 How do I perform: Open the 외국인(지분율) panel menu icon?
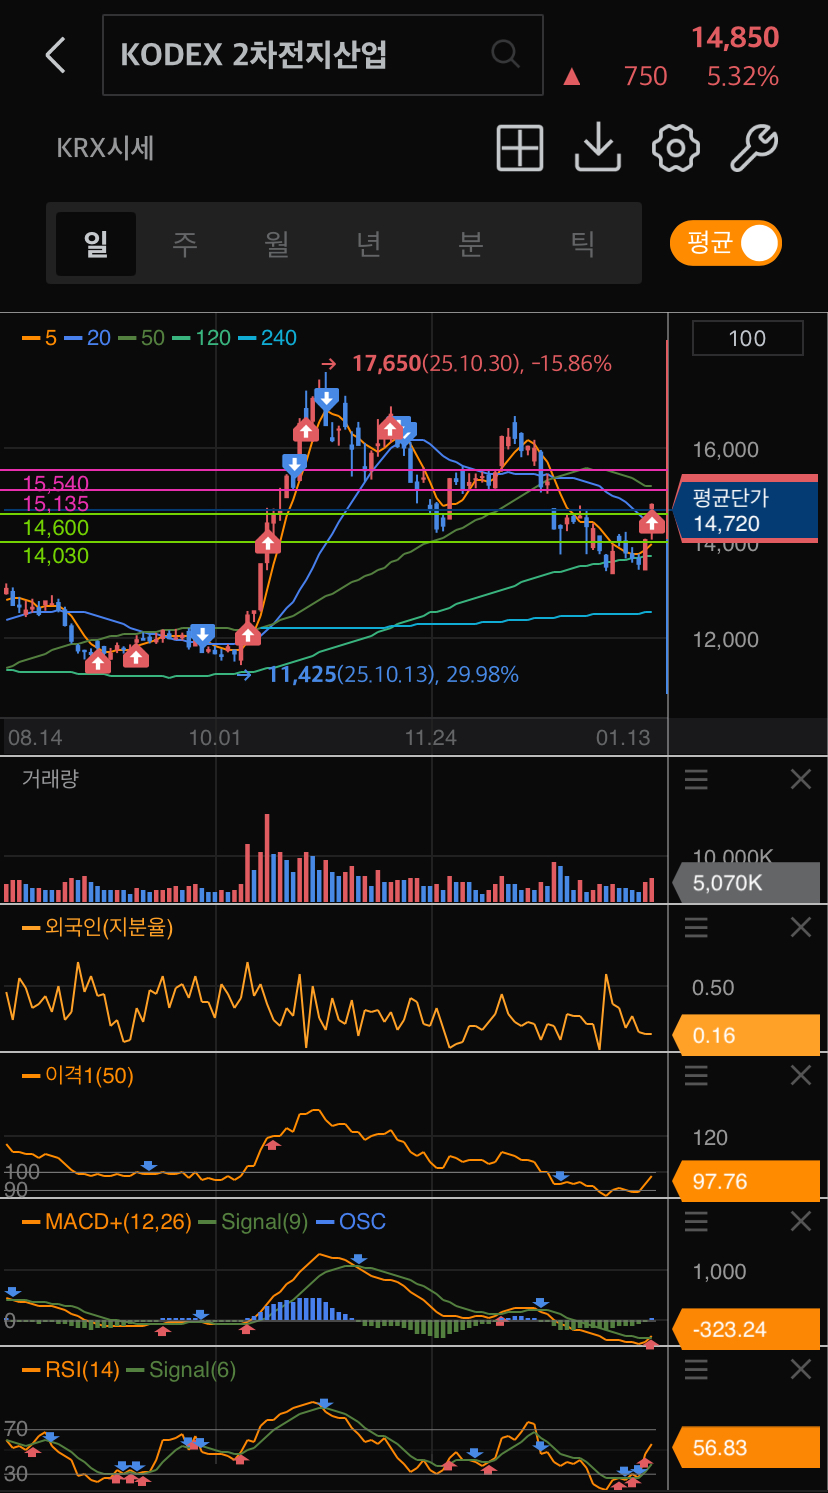tap(696, 928)
